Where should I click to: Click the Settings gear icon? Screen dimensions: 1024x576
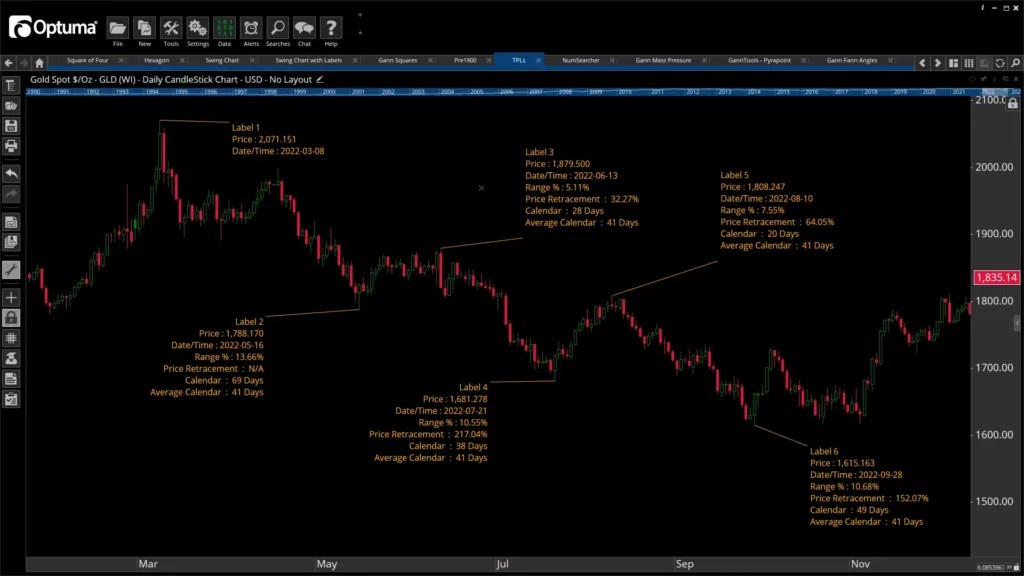tap(197, 27)
